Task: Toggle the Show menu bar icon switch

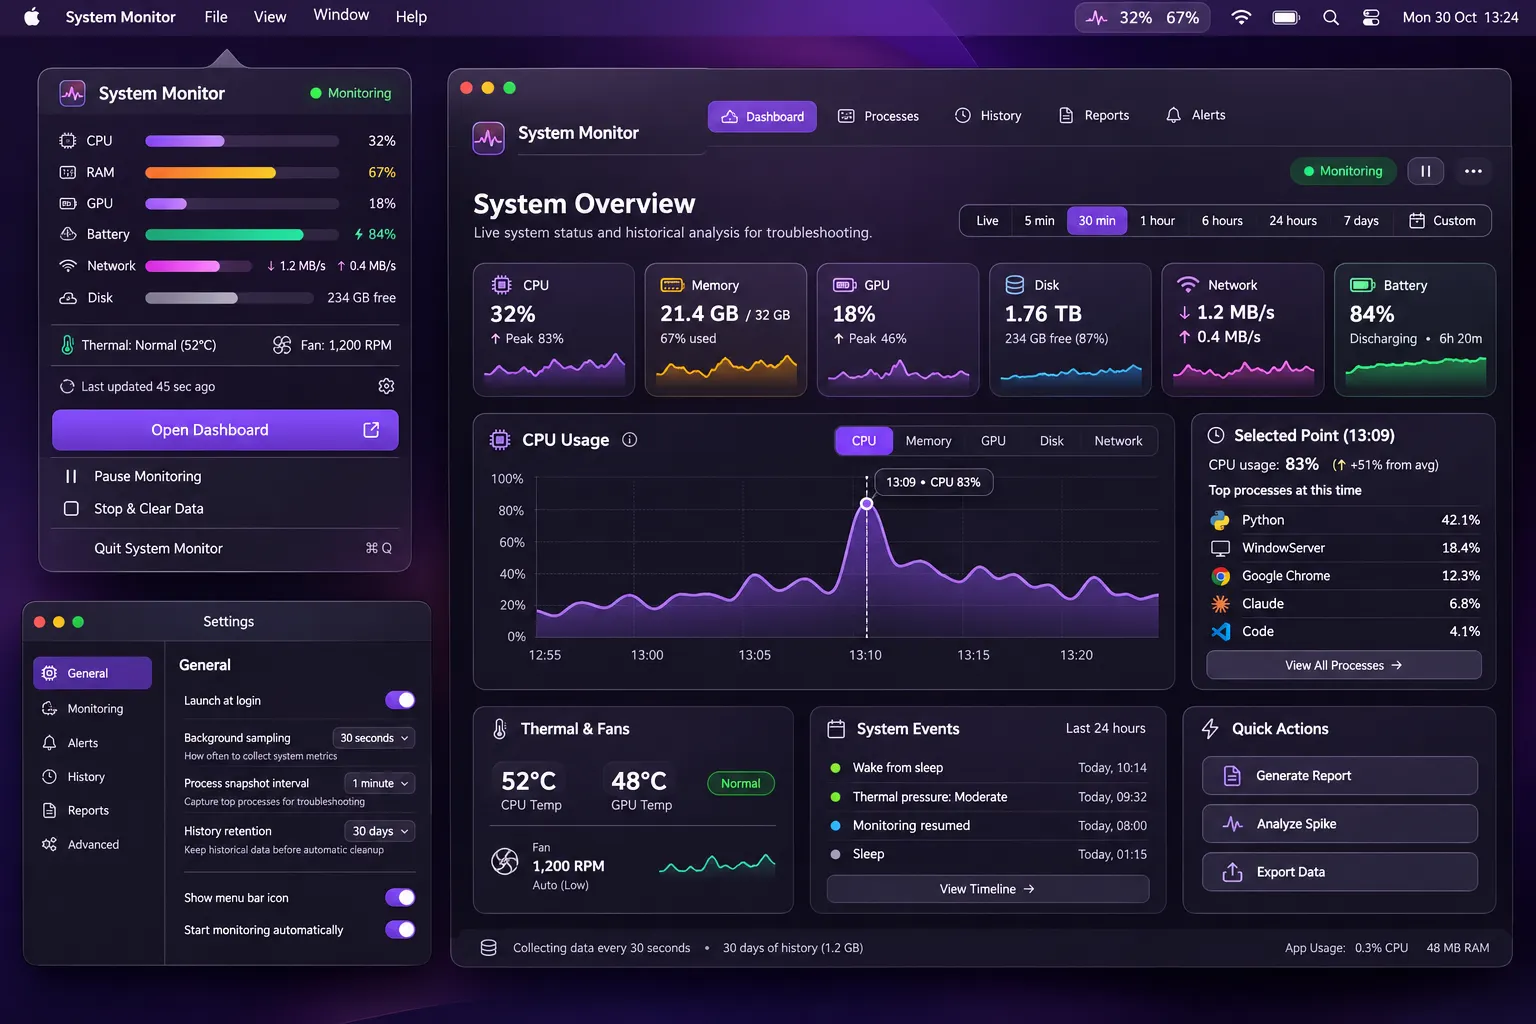Action: point(400,897)
